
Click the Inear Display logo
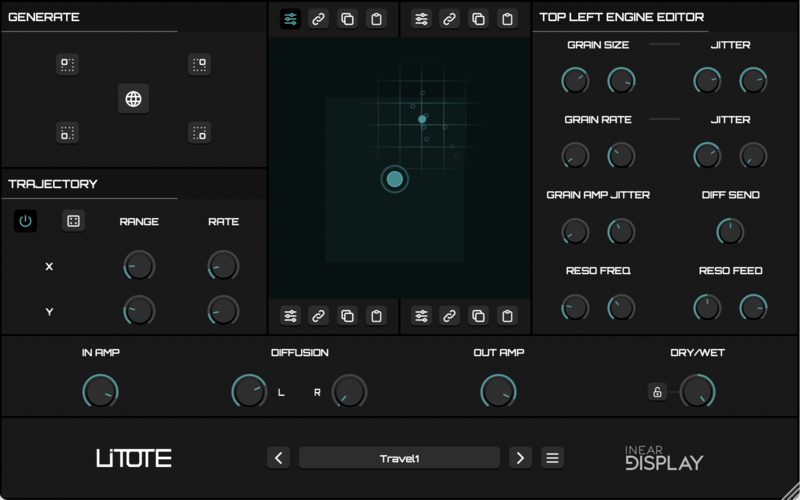[663, 457]
